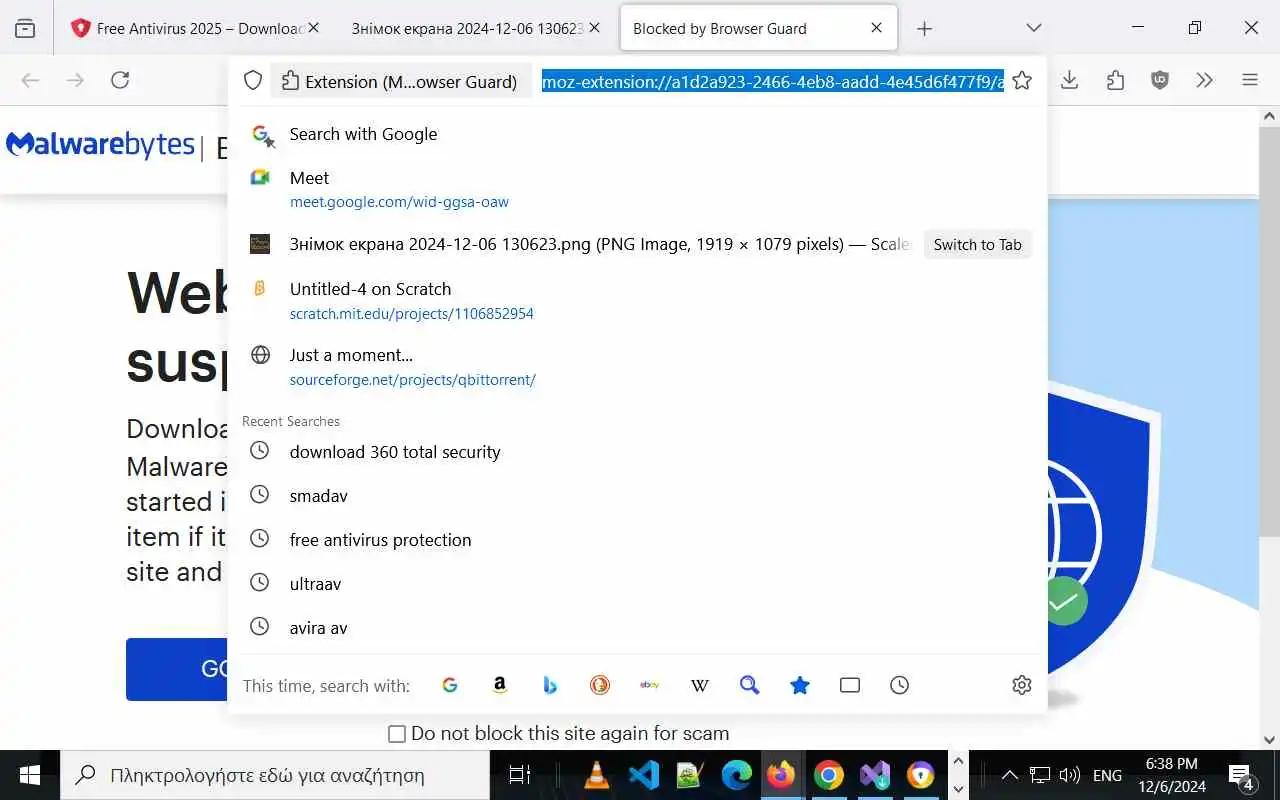Click the uBlock Origin shield icon
Viewport: 1280px width, 800px height.
[x=1160, y=80]
